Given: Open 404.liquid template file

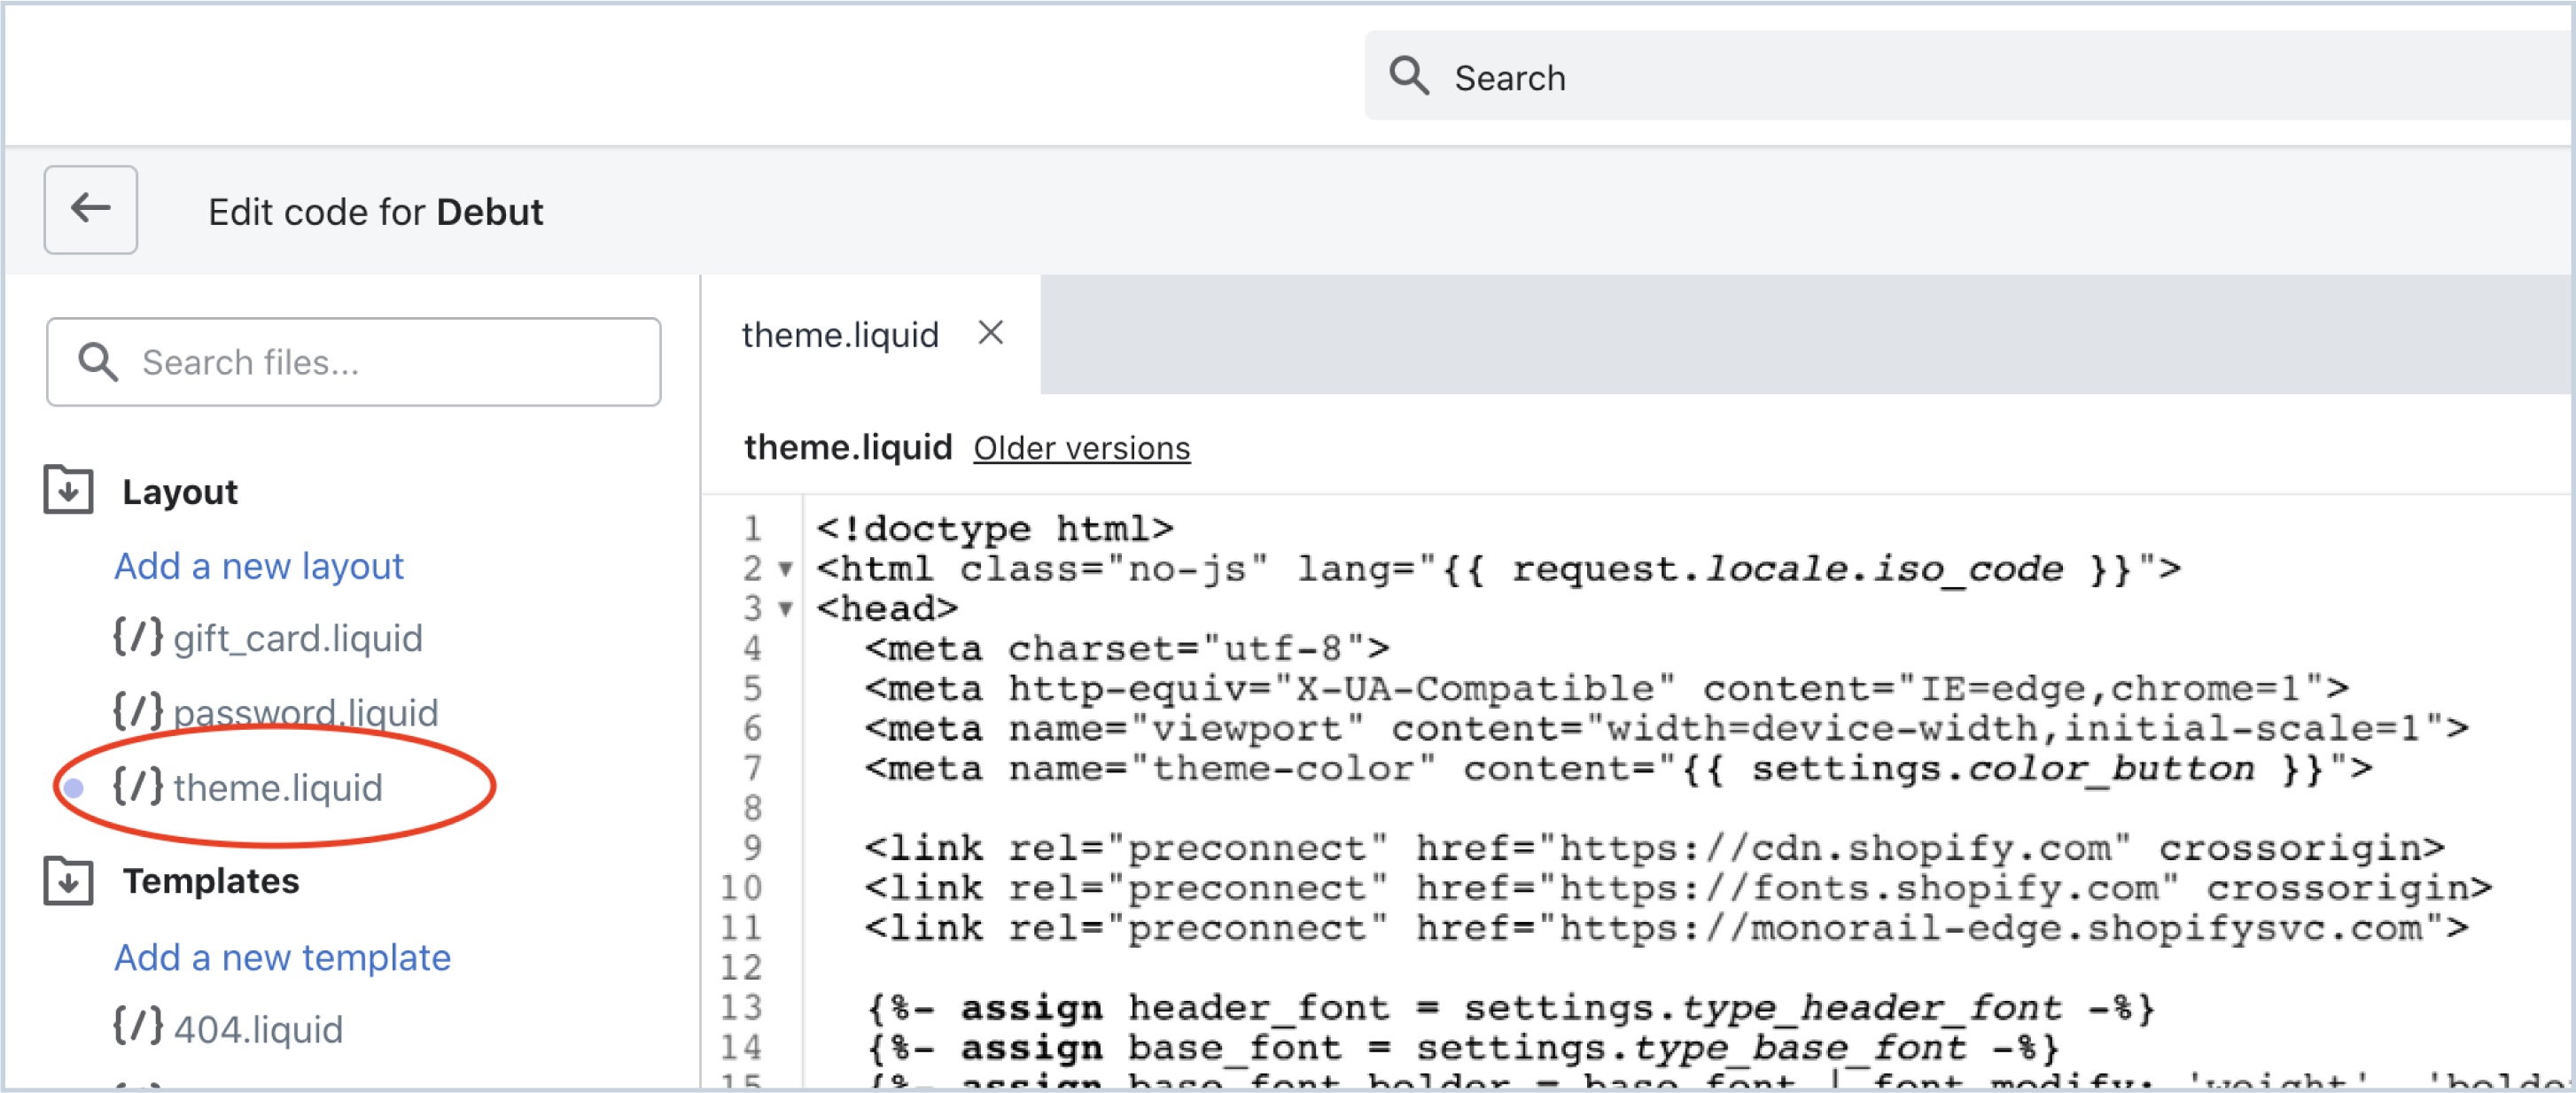Looking at the screenshot, I should [258, 1029].
